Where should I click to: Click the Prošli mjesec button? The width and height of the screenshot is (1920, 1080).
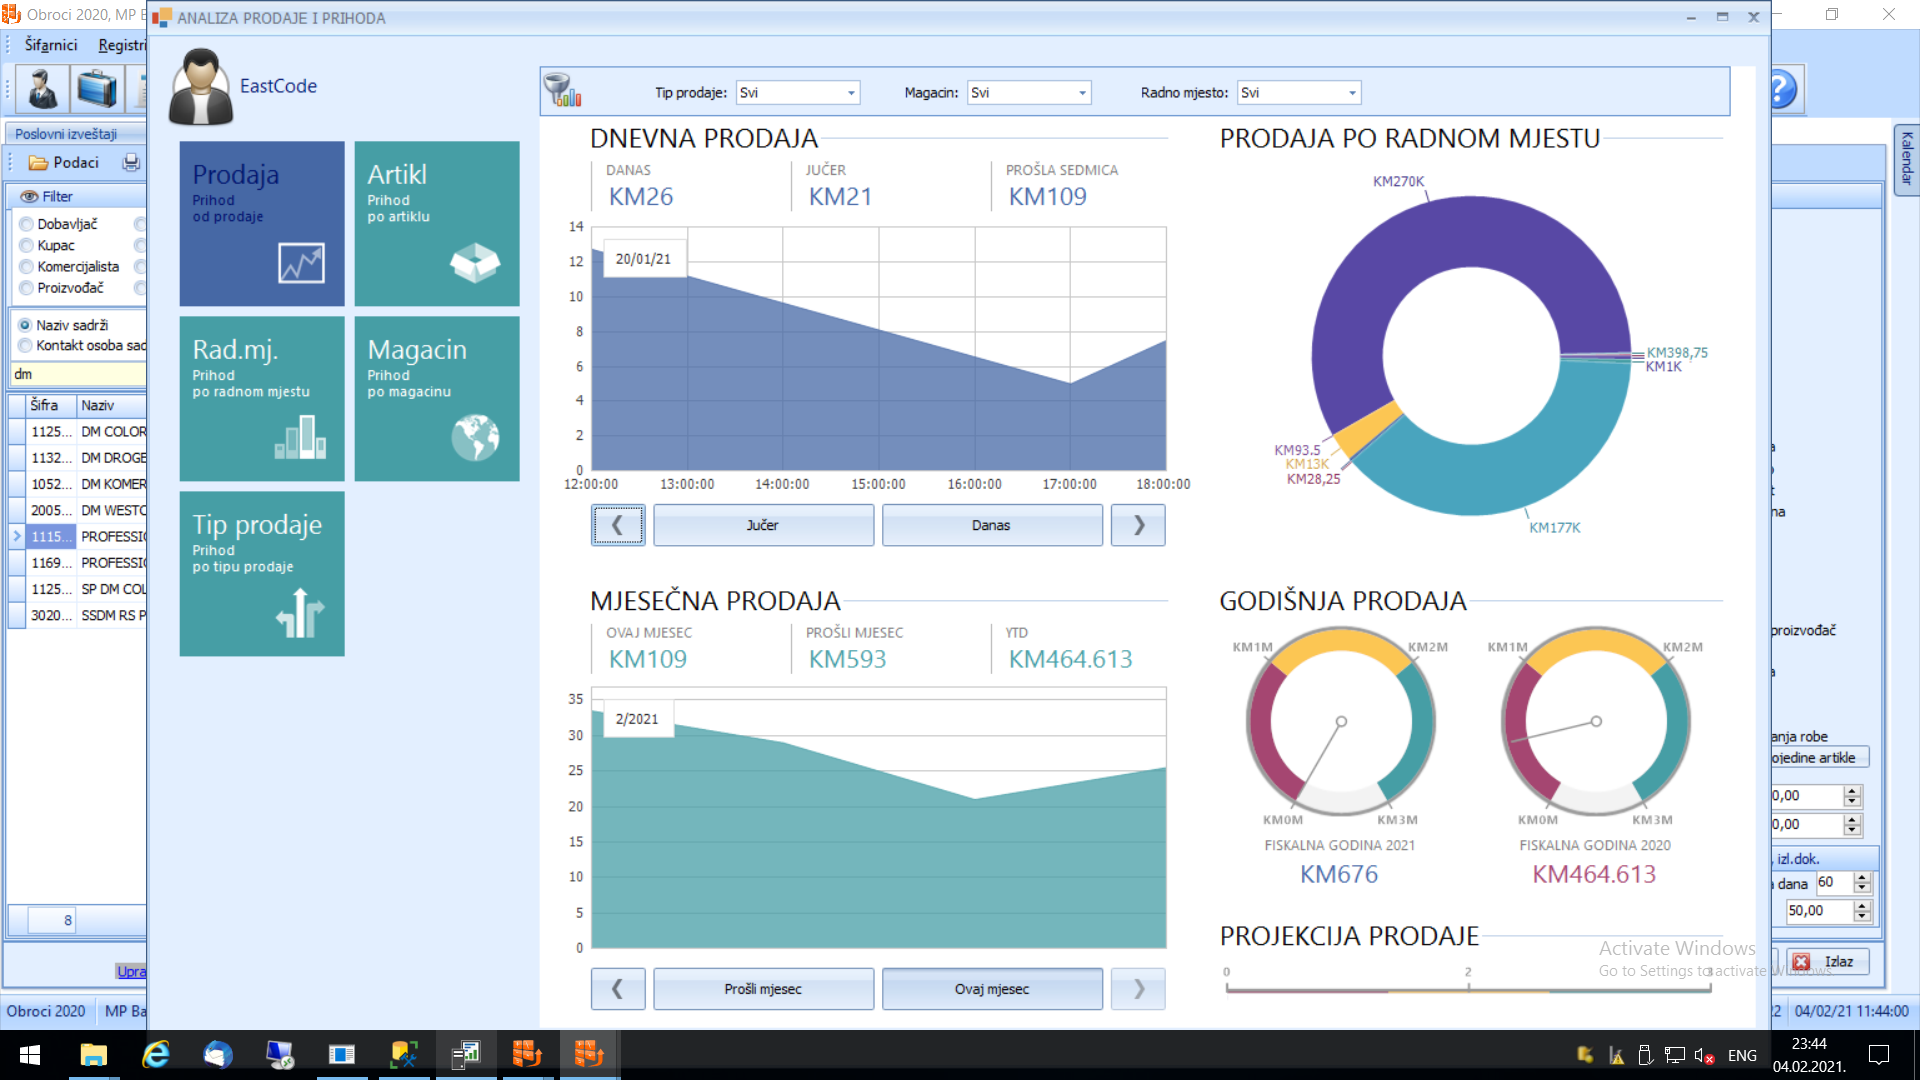click(x=763, y=989)
